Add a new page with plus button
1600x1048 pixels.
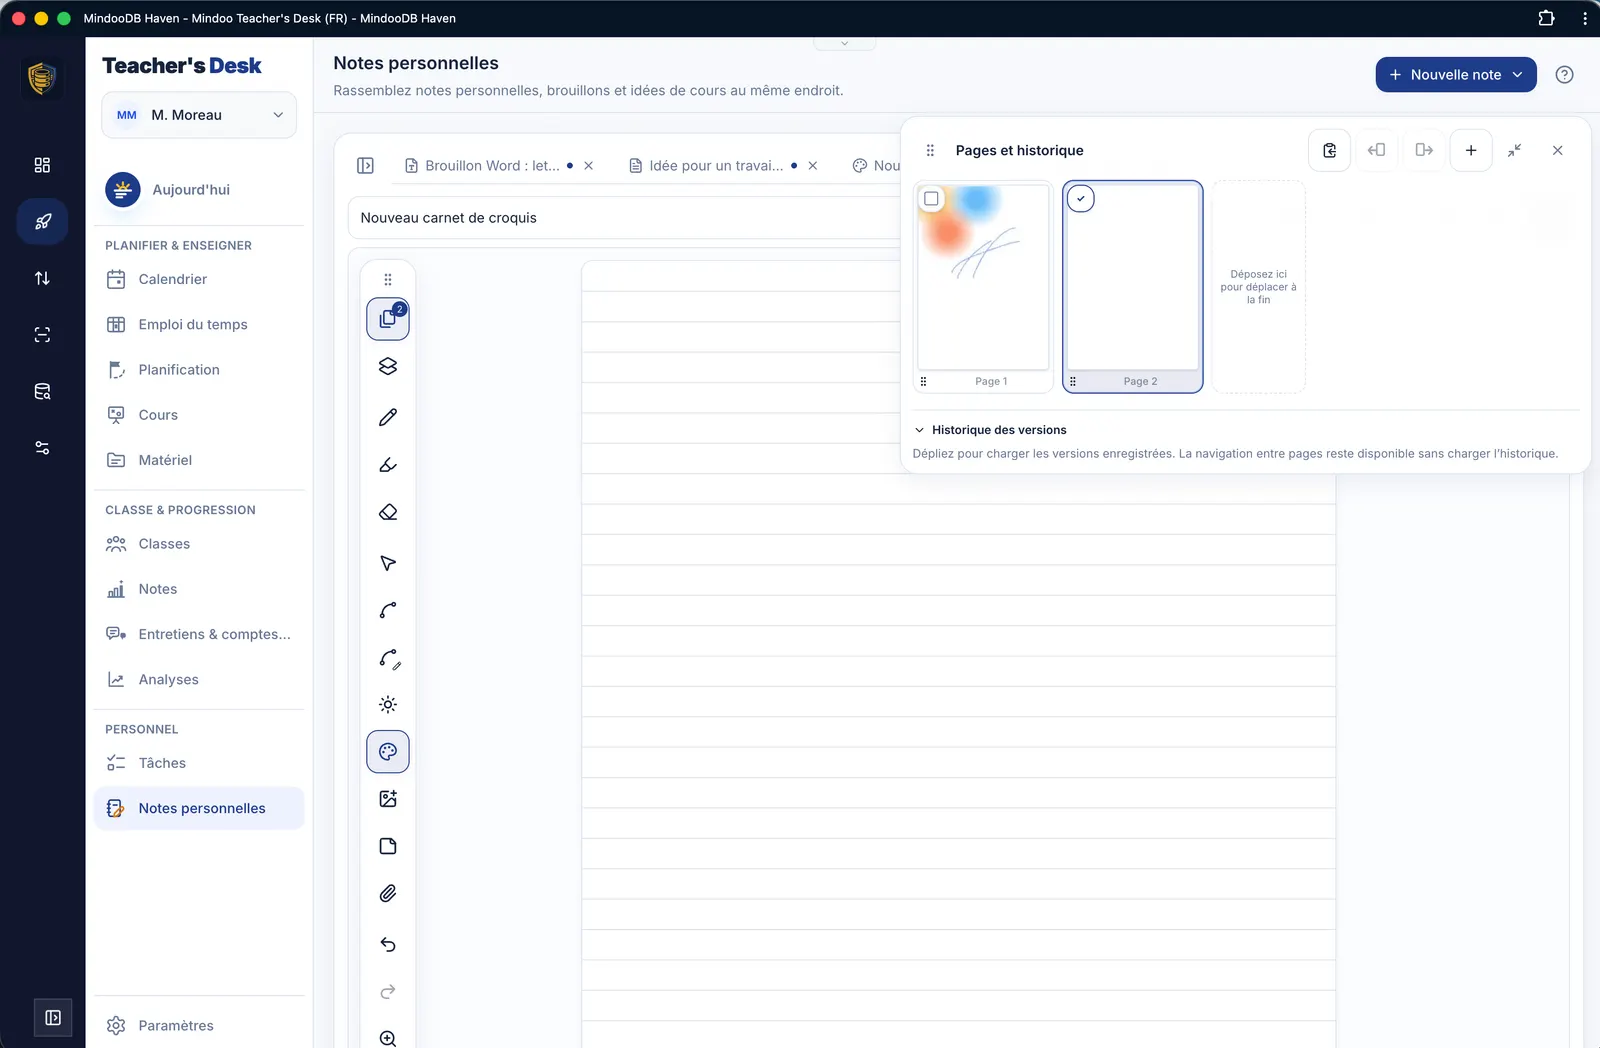[1471, 150]
